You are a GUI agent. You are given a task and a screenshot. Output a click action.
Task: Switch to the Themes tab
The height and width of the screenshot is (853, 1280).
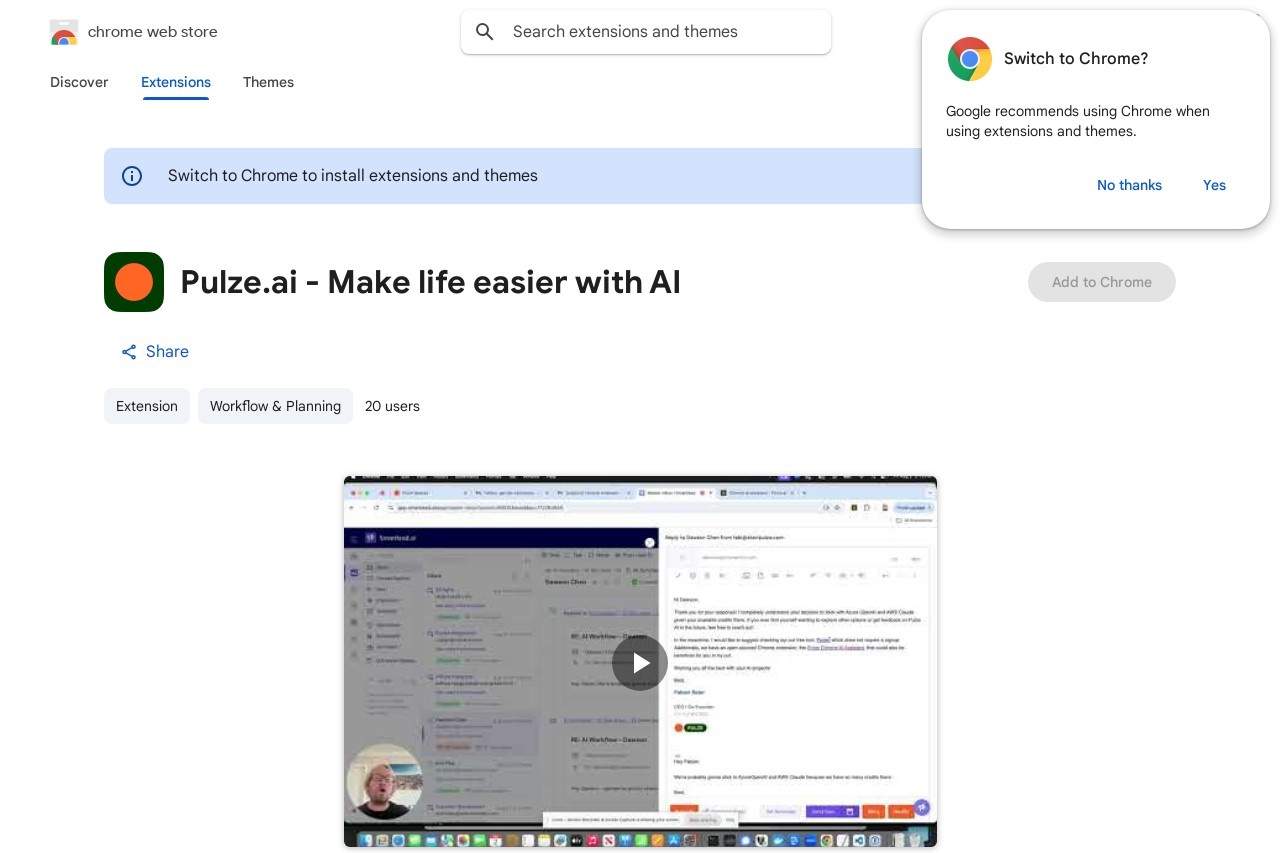pos(268,82)
